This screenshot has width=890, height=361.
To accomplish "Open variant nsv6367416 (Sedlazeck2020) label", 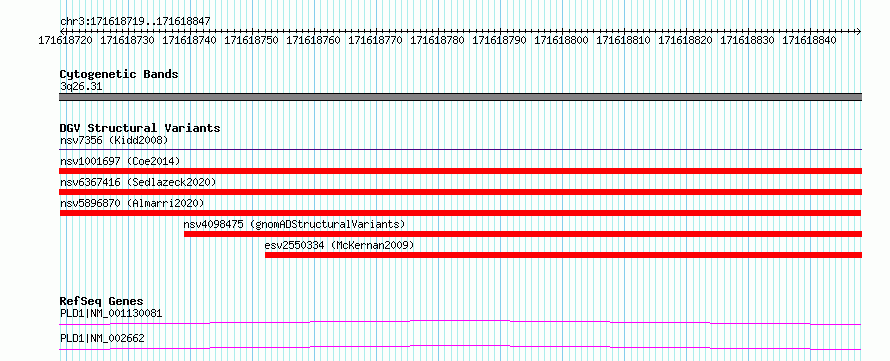I will [x=138, y=182].
